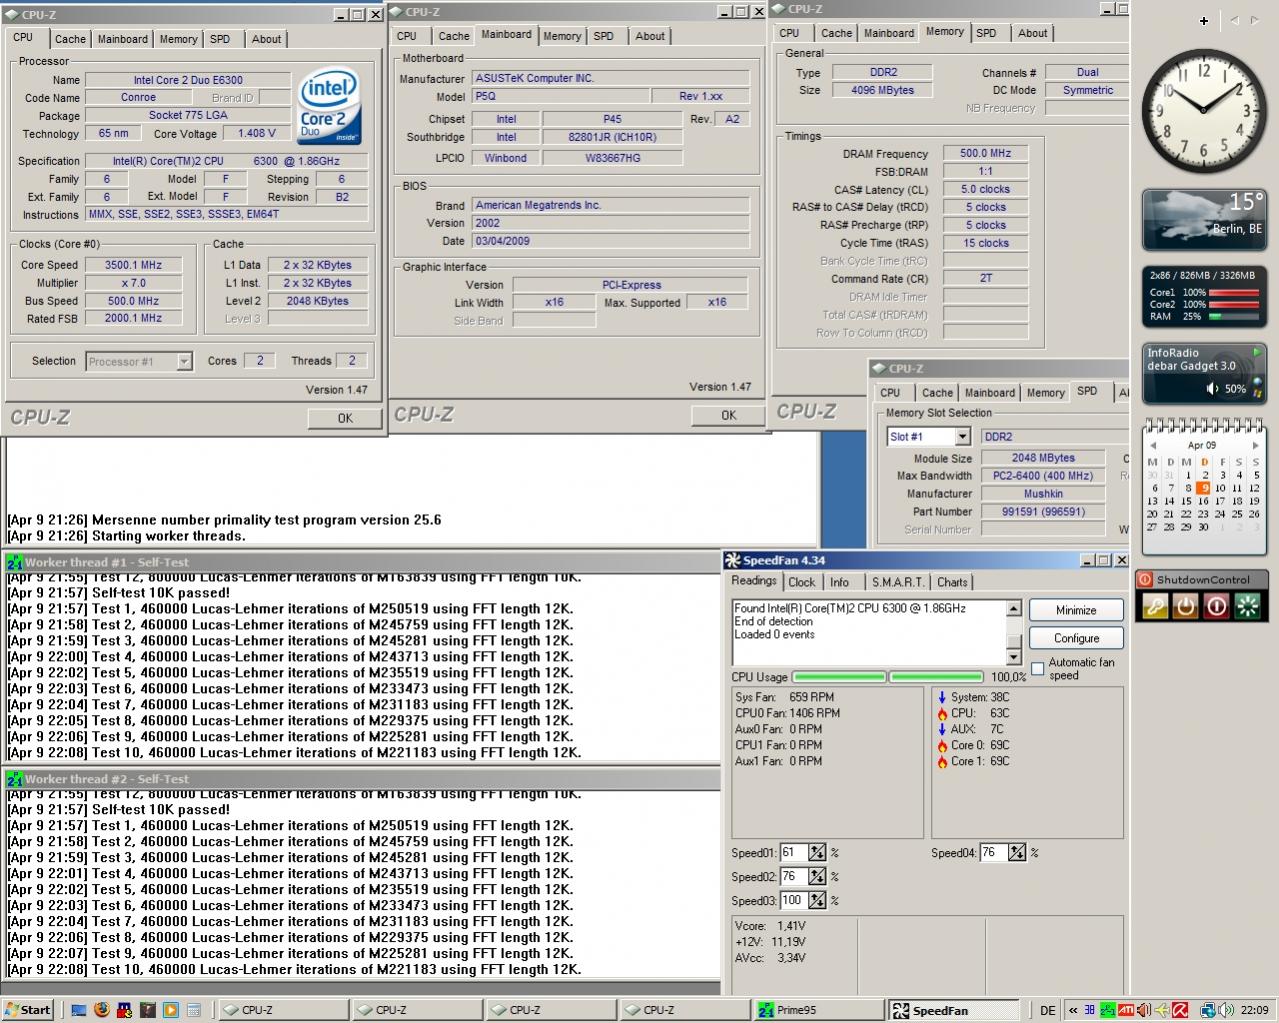Click the Core Speed value 3500.1 MHz
Viewport: 1279px width, 1023px height.
click(133, 265)
